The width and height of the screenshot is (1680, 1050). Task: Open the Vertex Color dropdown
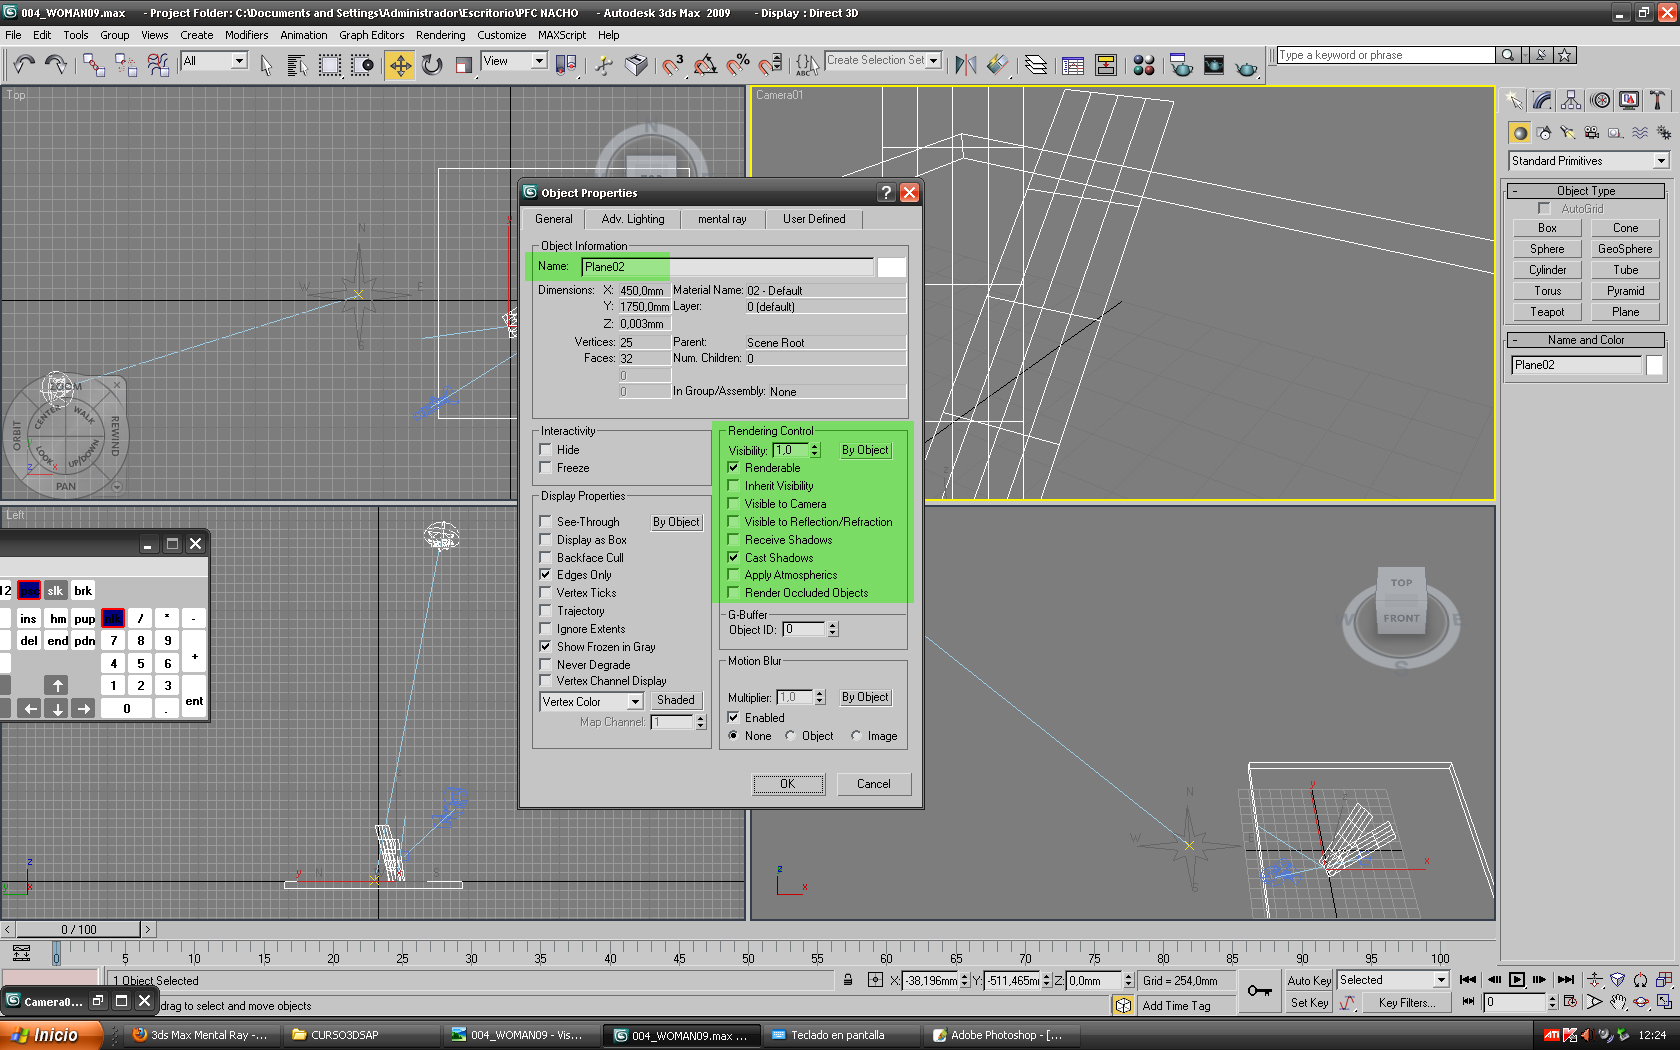(634, 702)
